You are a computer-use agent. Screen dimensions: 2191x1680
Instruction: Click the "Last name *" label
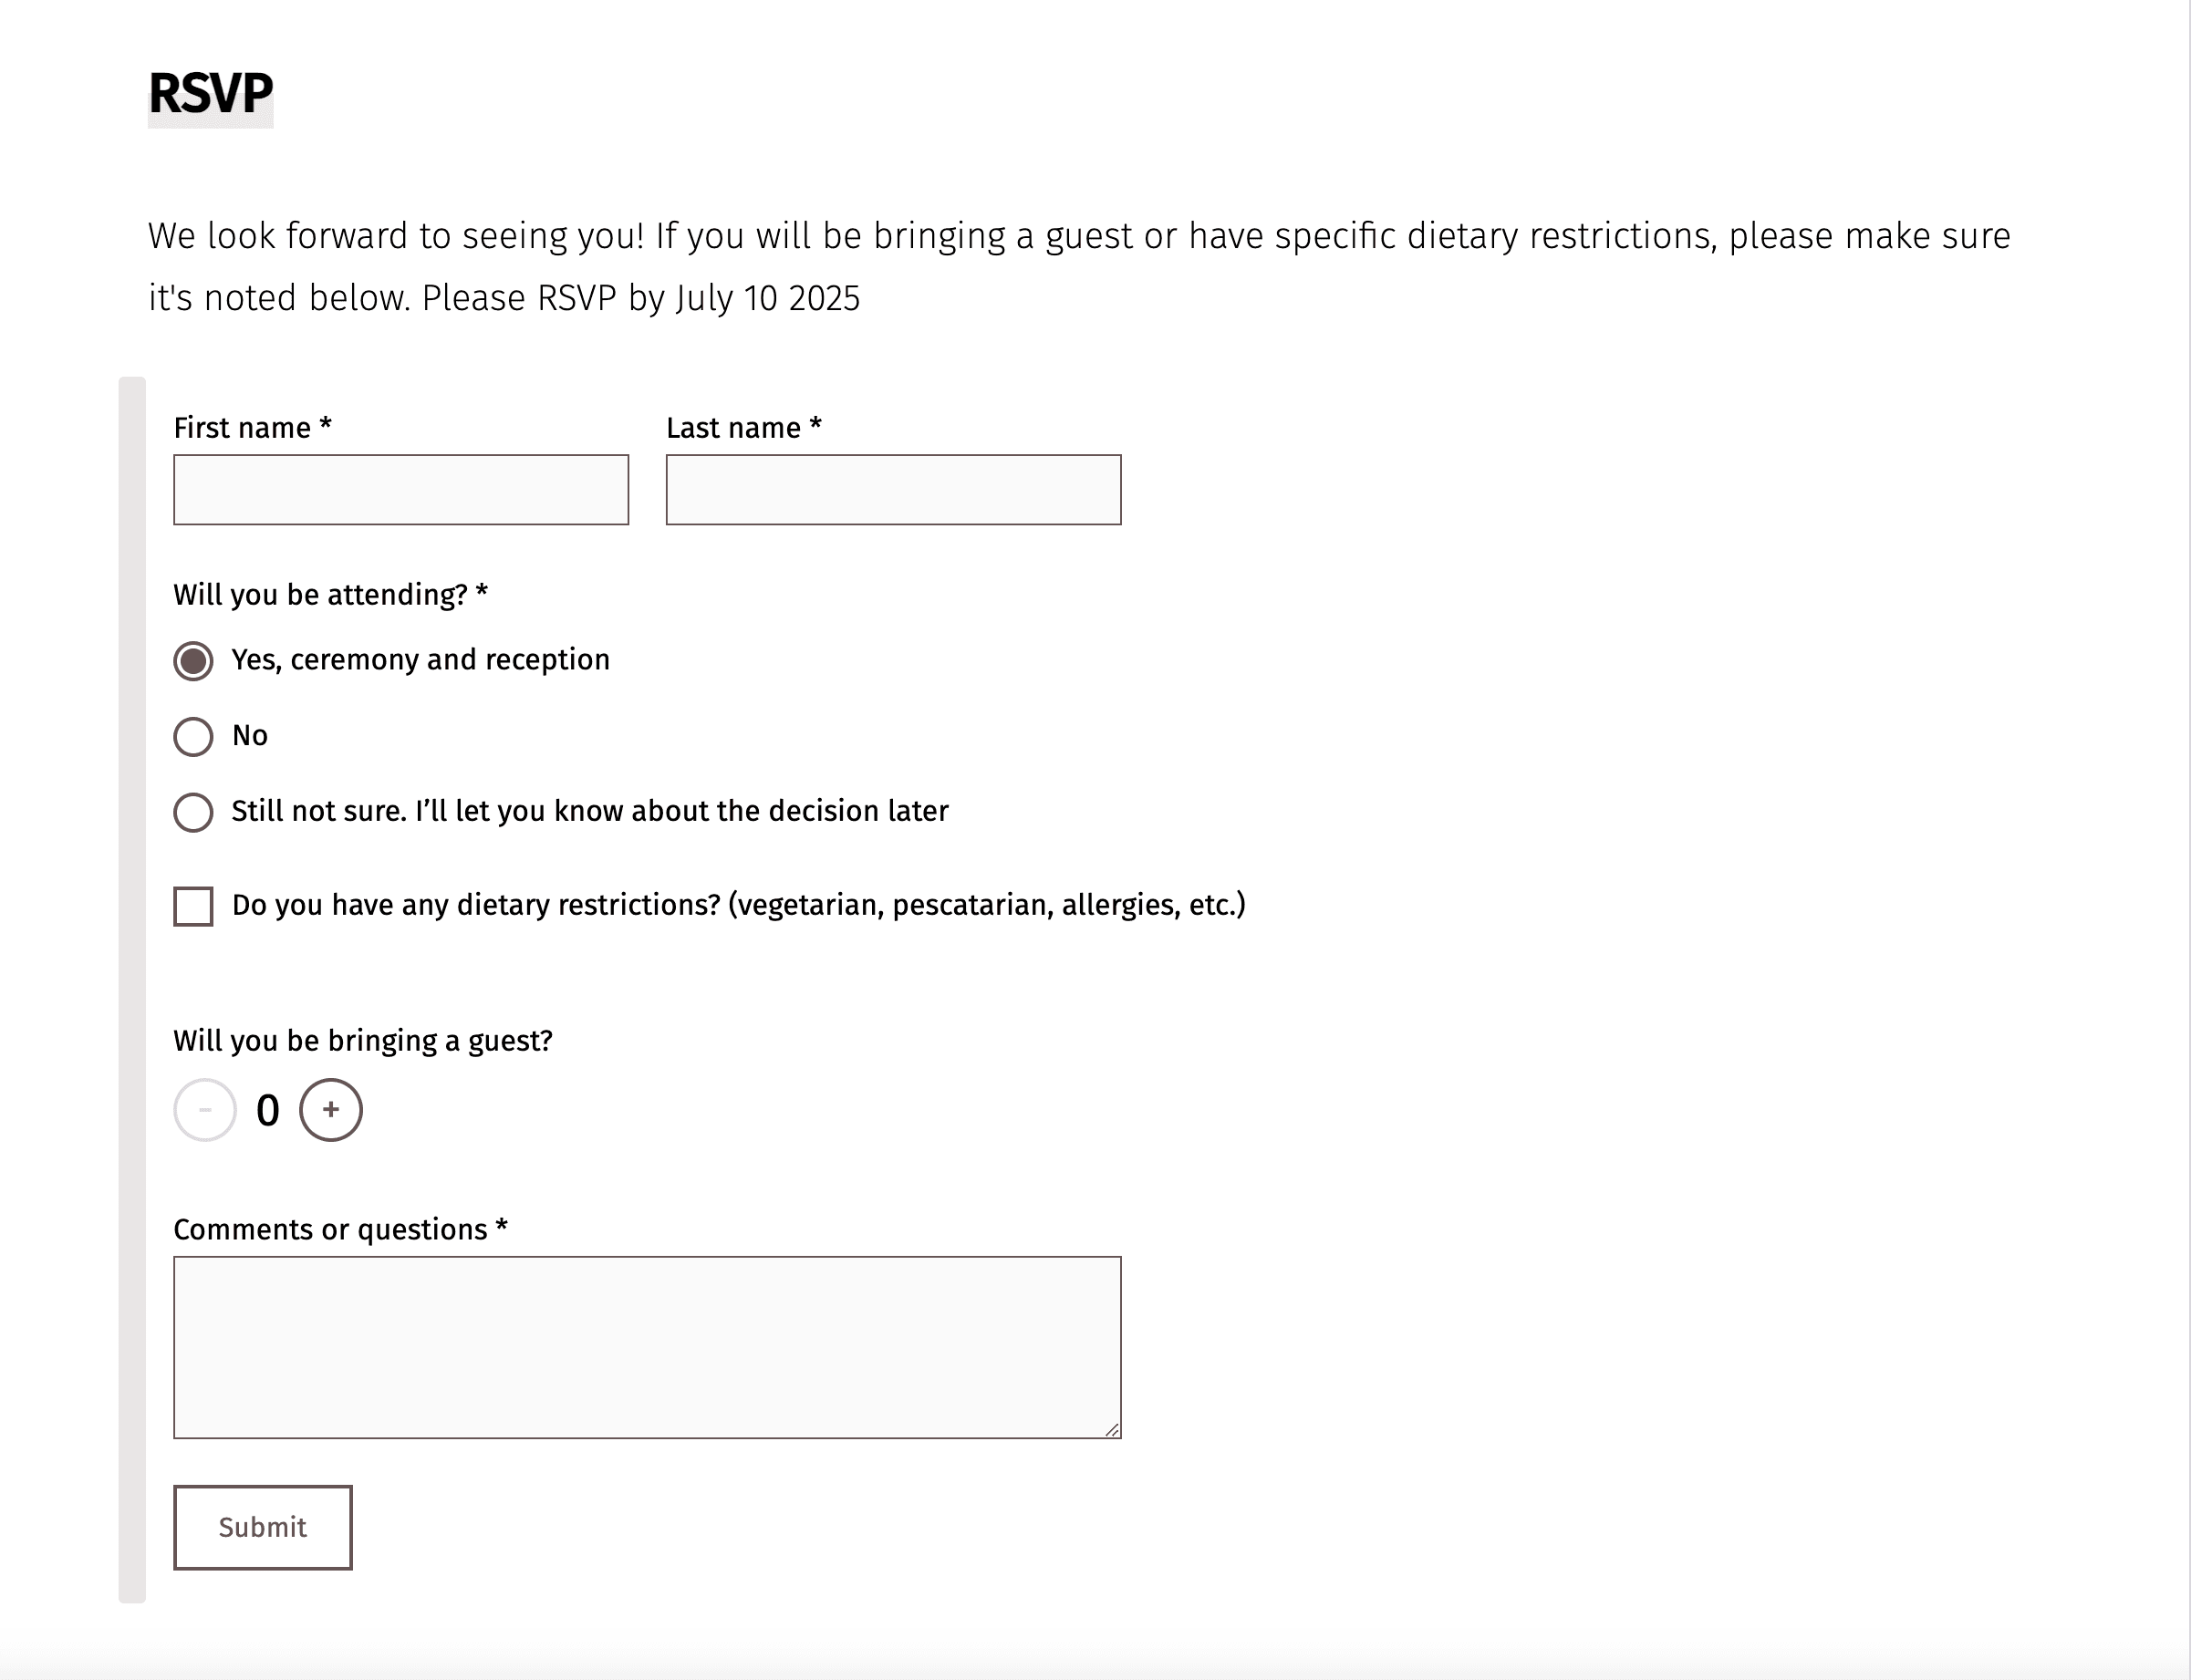coord(743,428)
